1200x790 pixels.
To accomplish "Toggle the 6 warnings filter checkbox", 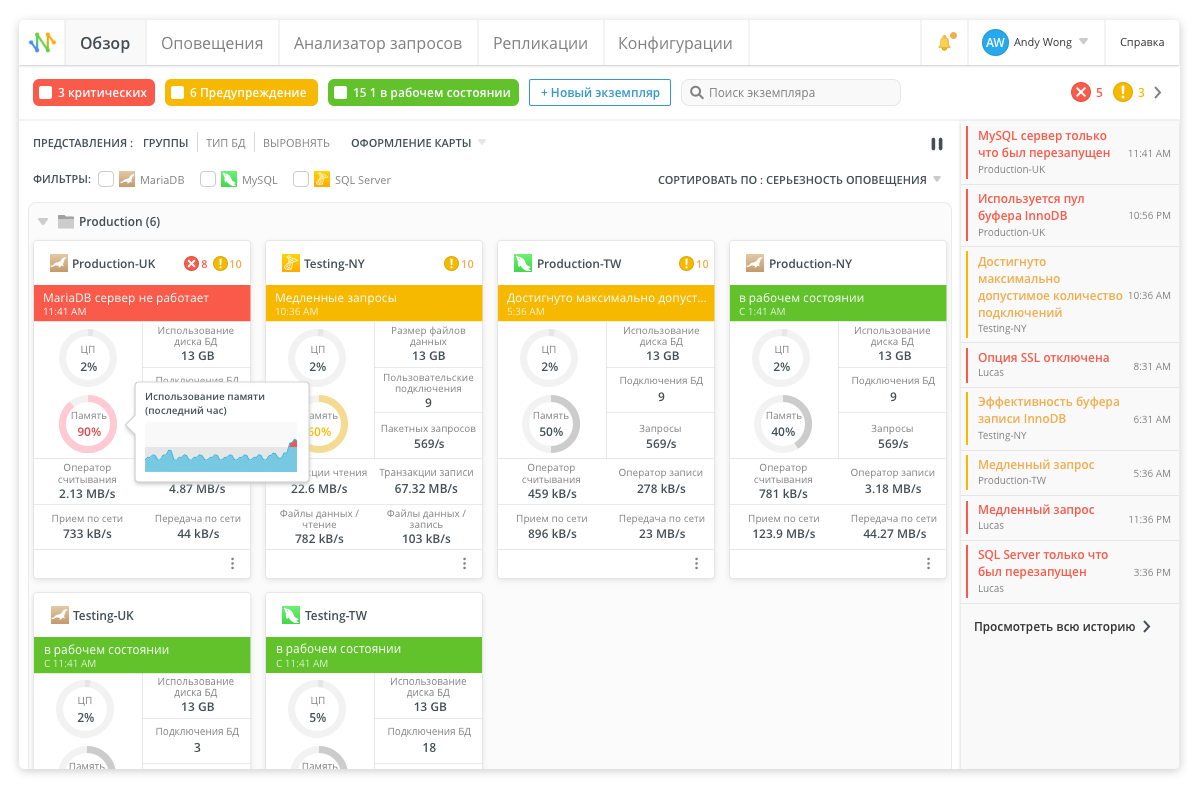I will (x=177, y=93).
